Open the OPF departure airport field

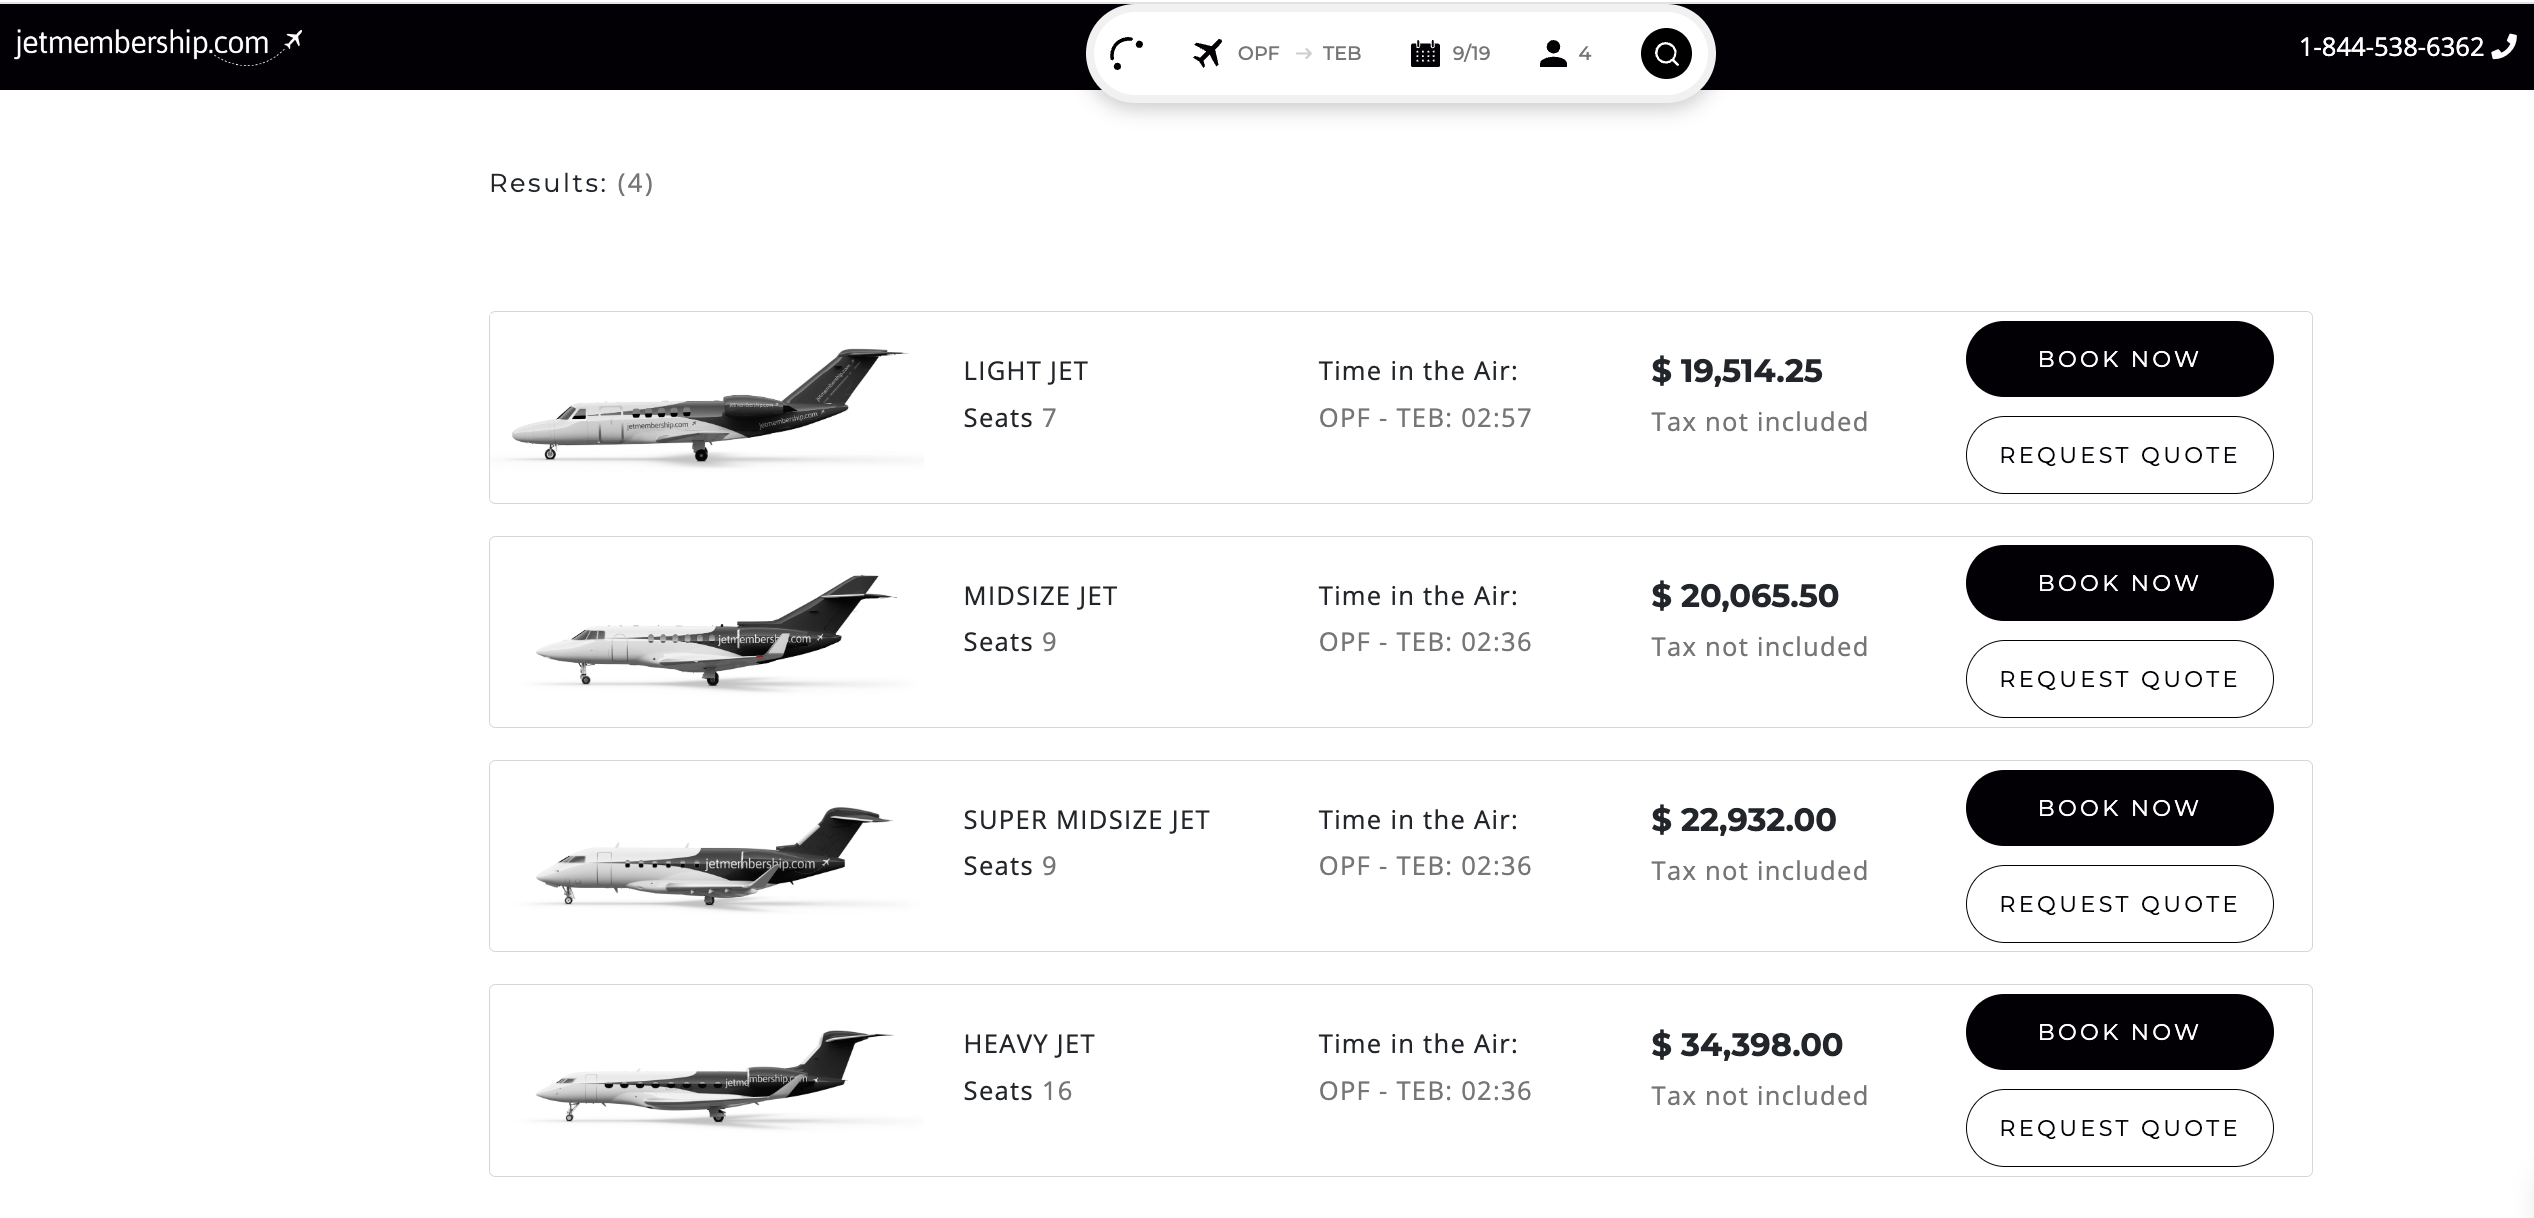click(x=1257, y=53)
